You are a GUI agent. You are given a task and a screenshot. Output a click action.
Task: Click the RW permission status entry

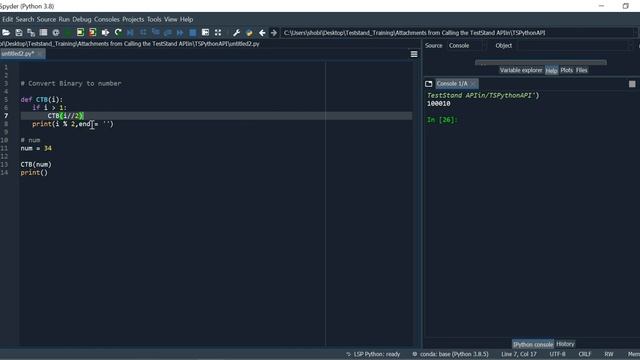coord(609,354)
